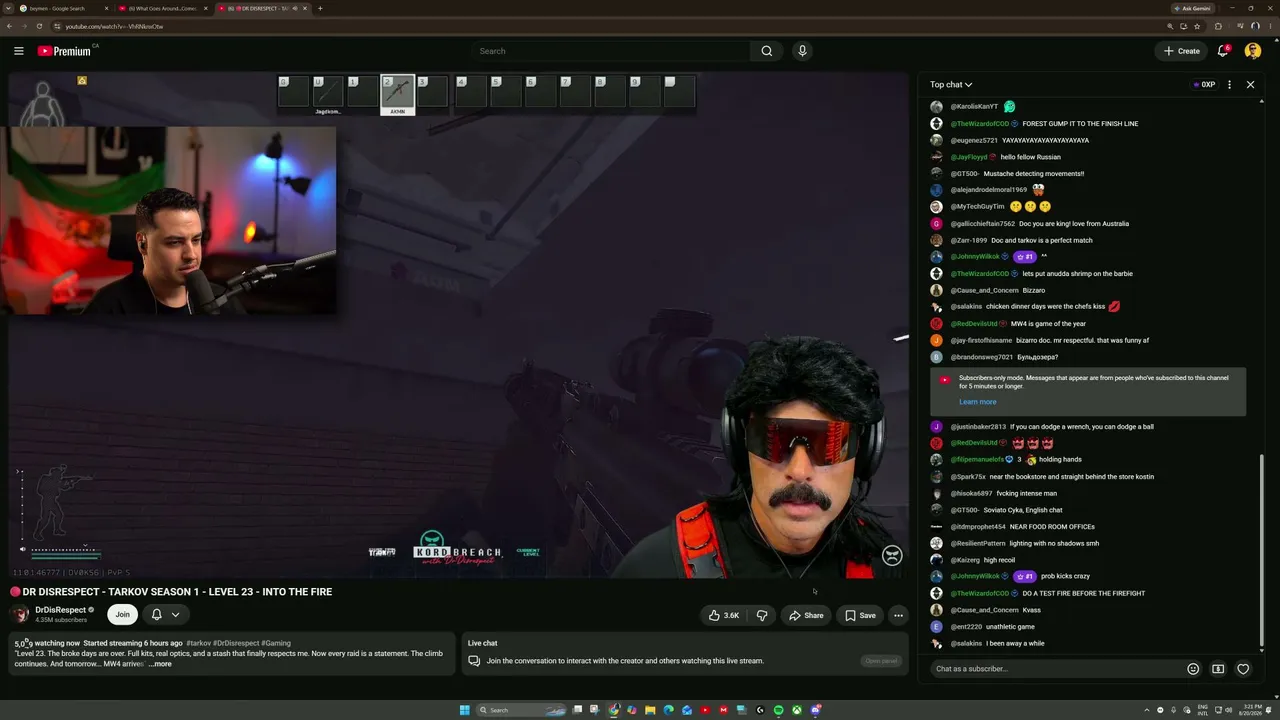Click the stream video player
This screenshot has width=1280, height=720.
pyautogui.click(x=459, y=324)
